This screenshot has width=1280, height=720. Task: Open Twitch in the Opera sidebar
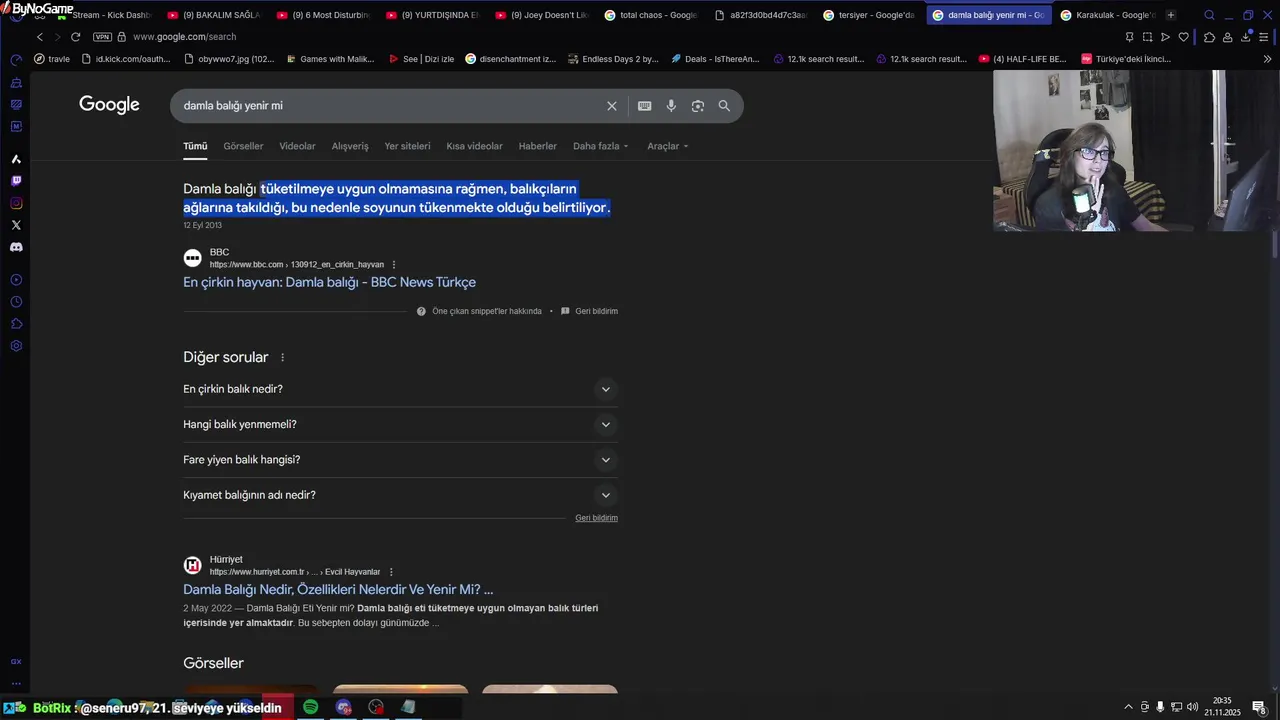16,181
